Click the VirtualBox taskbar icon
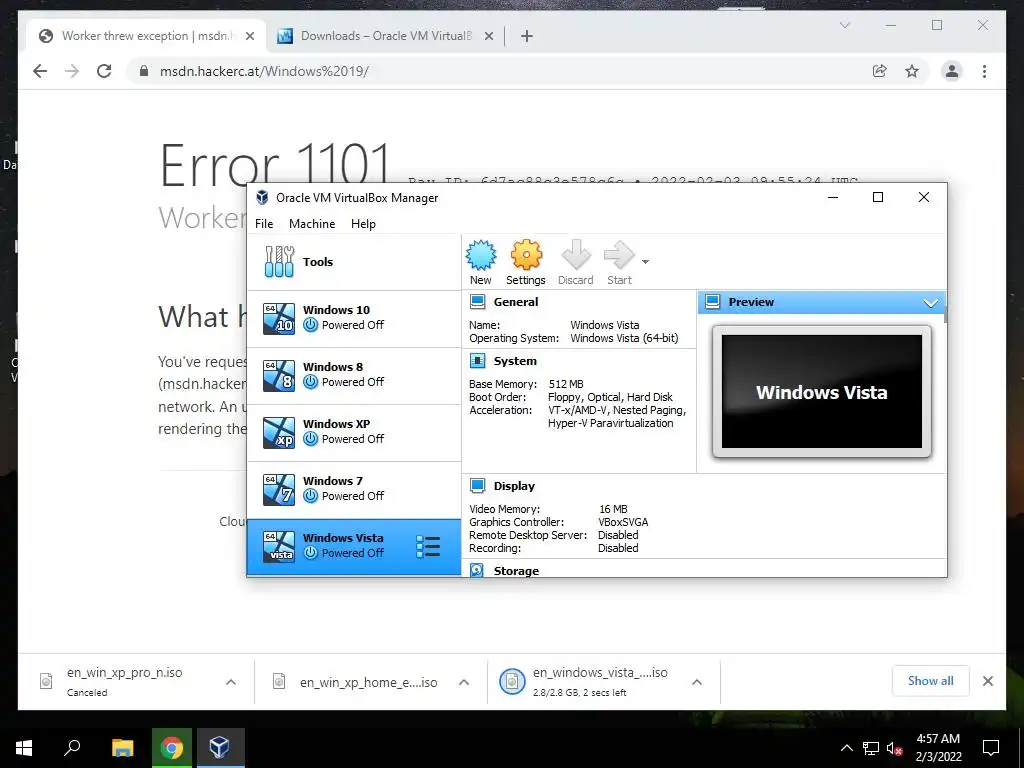 click(219, 748)
